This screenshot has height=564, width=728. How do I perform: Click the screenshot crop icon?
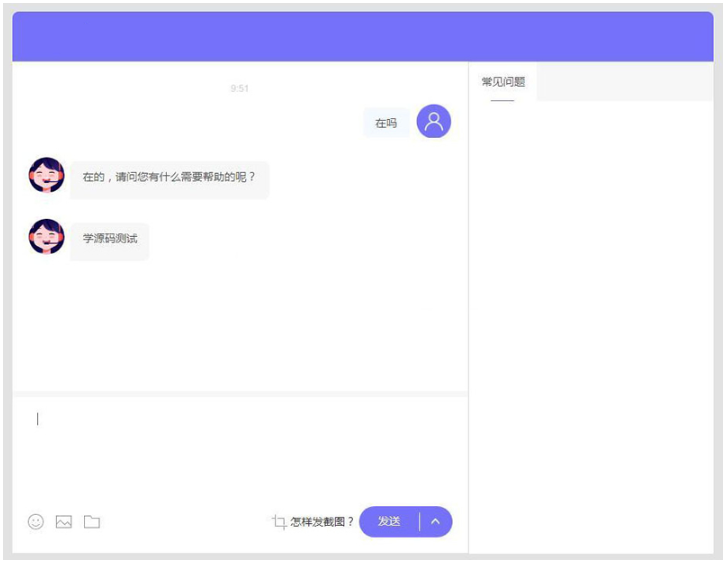(x=279, y=522)
